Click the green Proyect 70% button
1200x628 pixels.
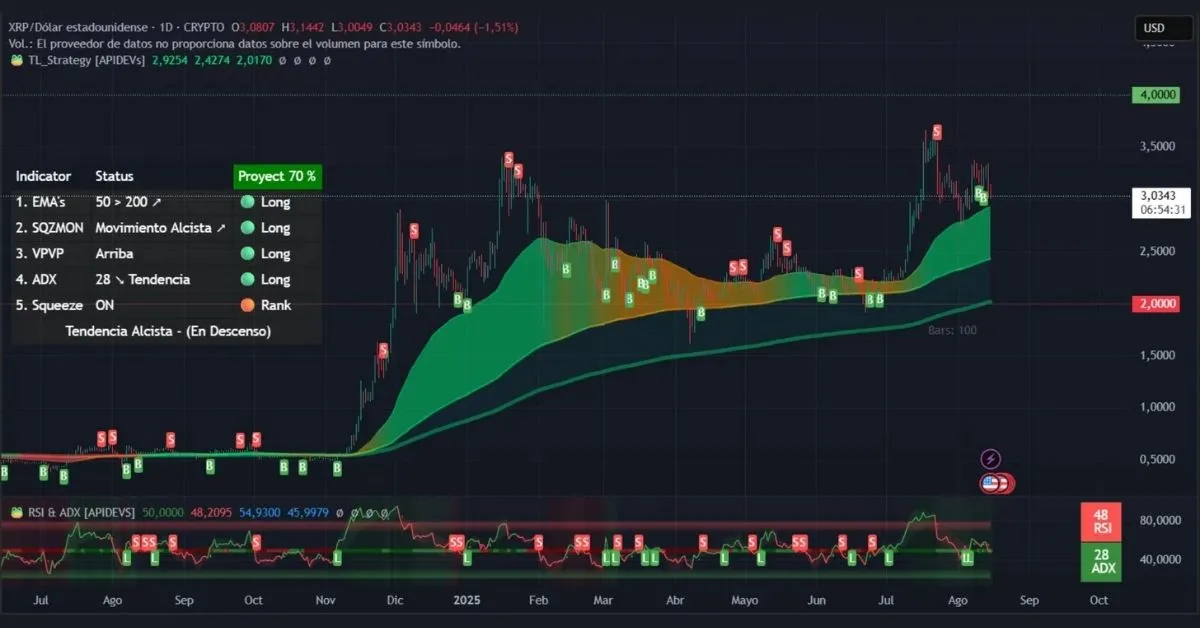pos(277,176)
